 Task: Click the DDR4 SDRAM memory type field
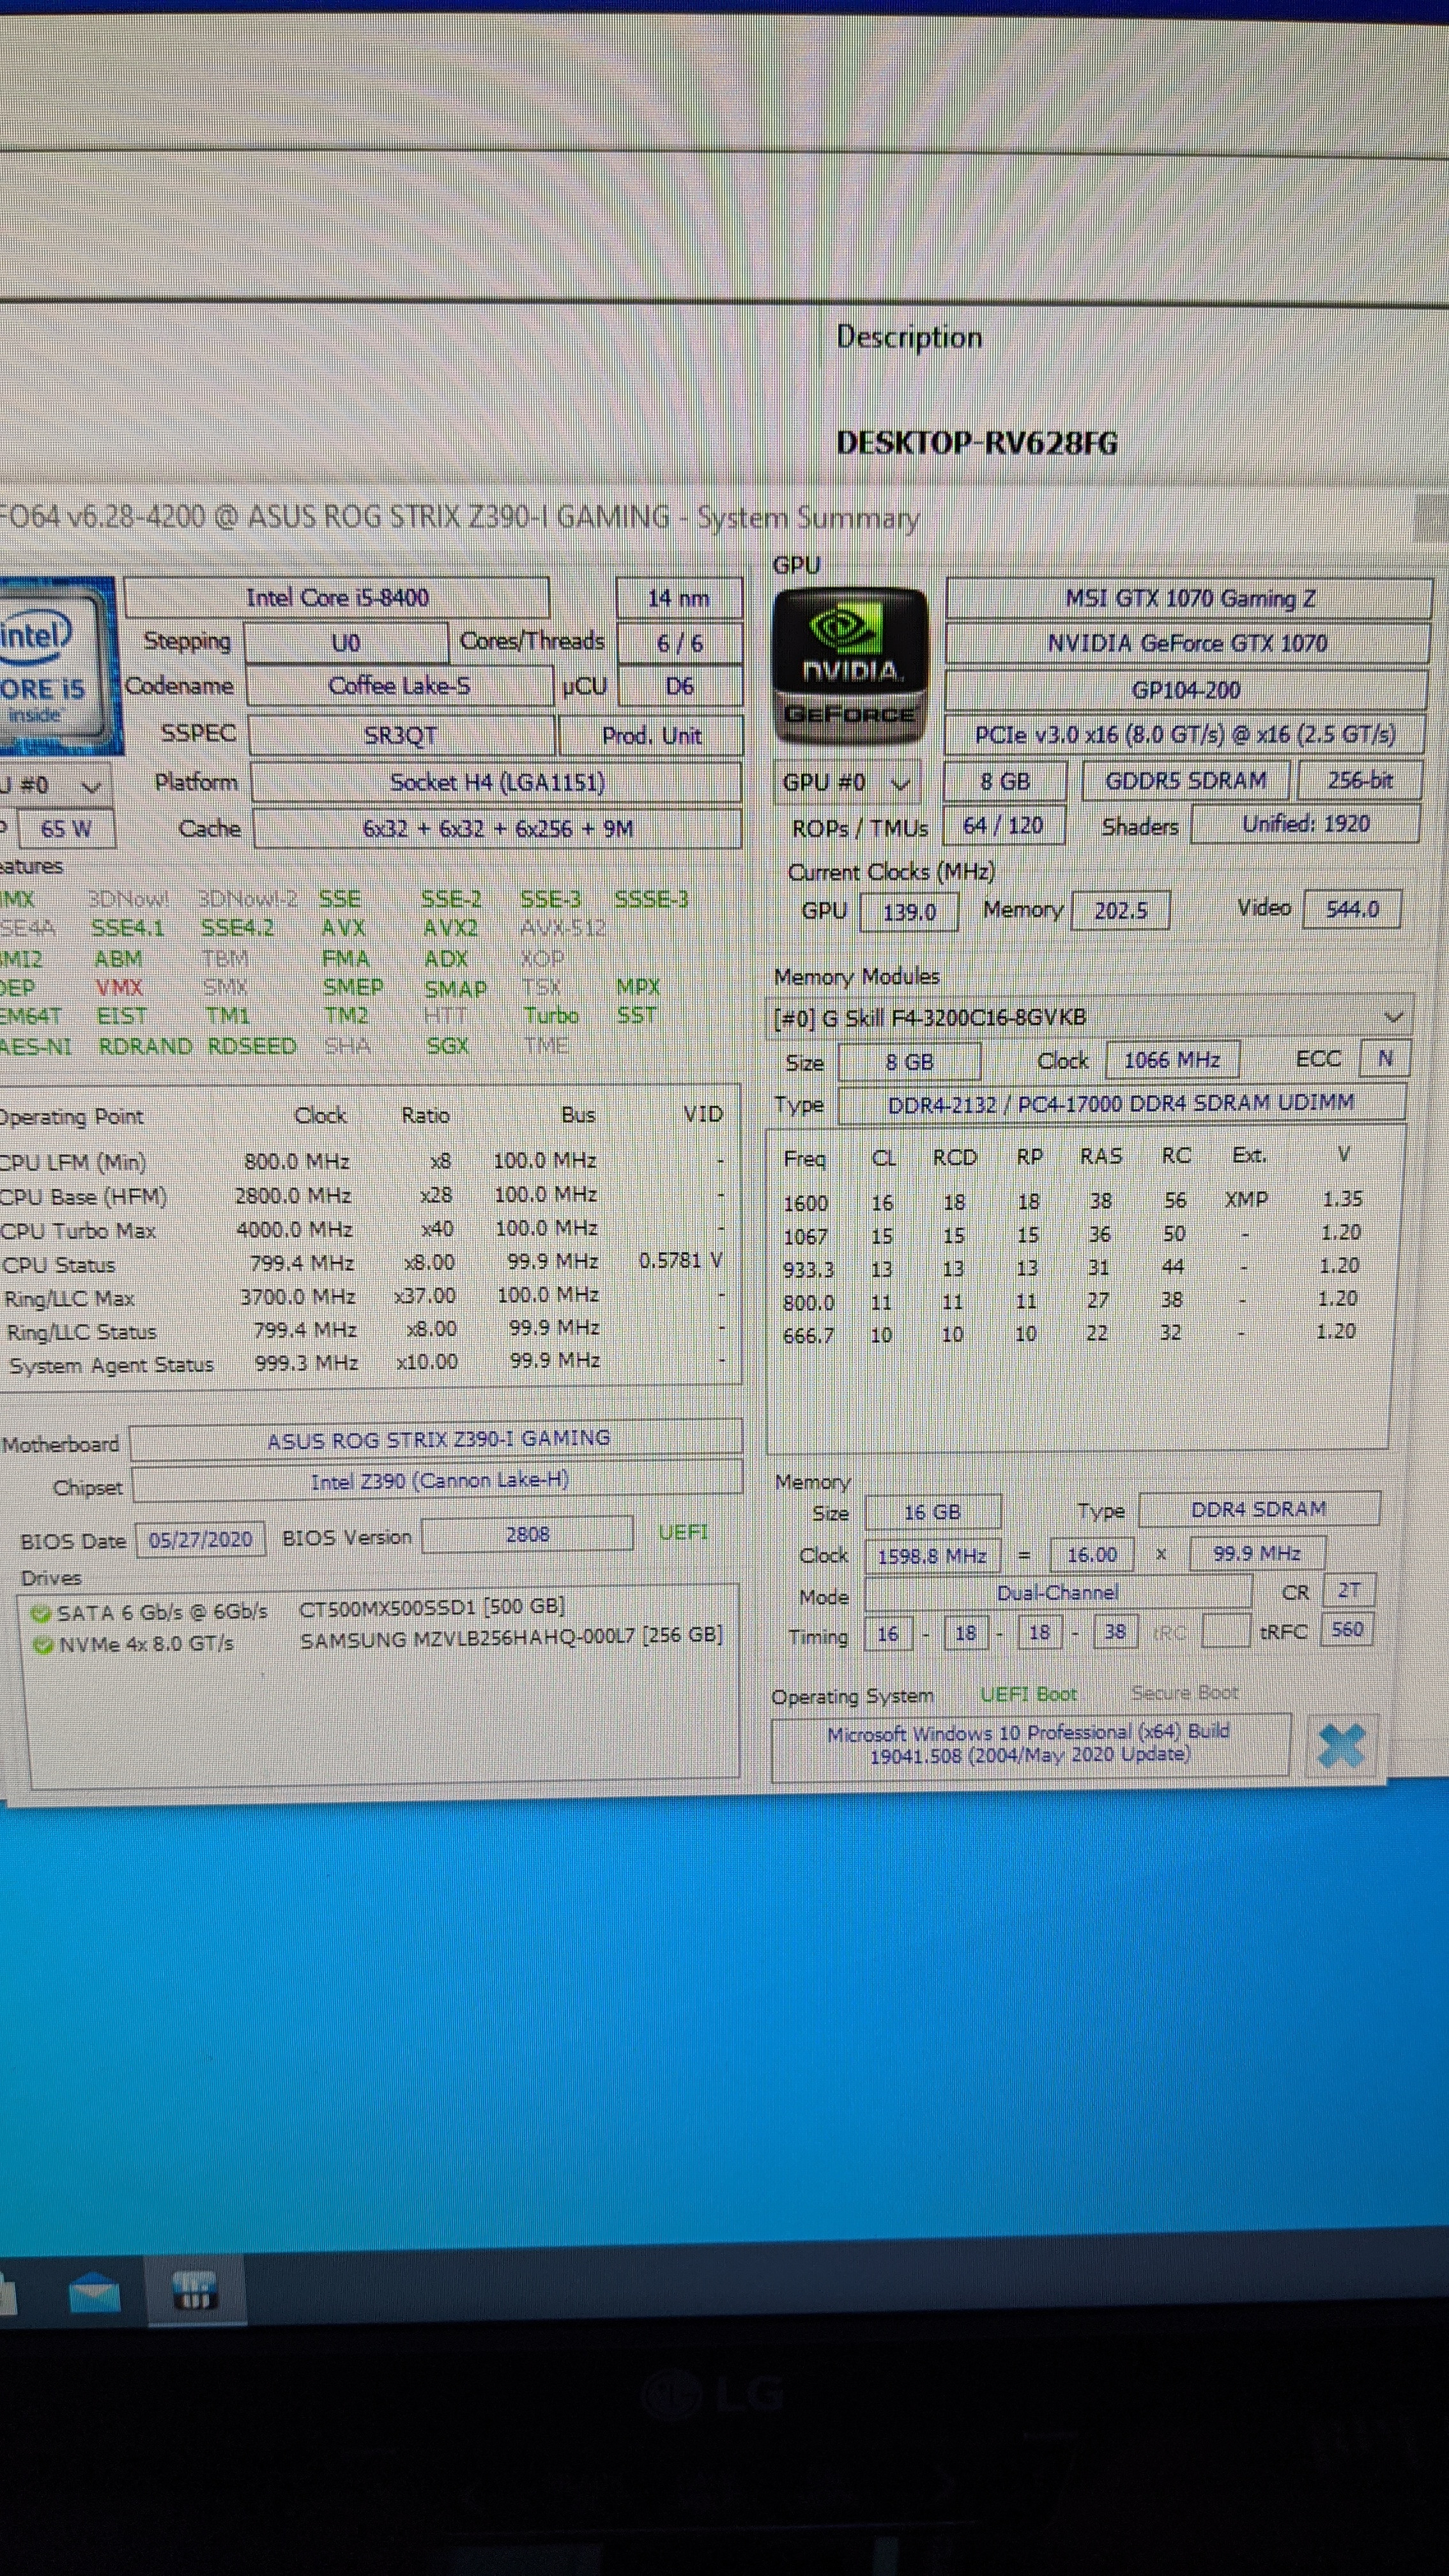(x=1259, y=1509)
